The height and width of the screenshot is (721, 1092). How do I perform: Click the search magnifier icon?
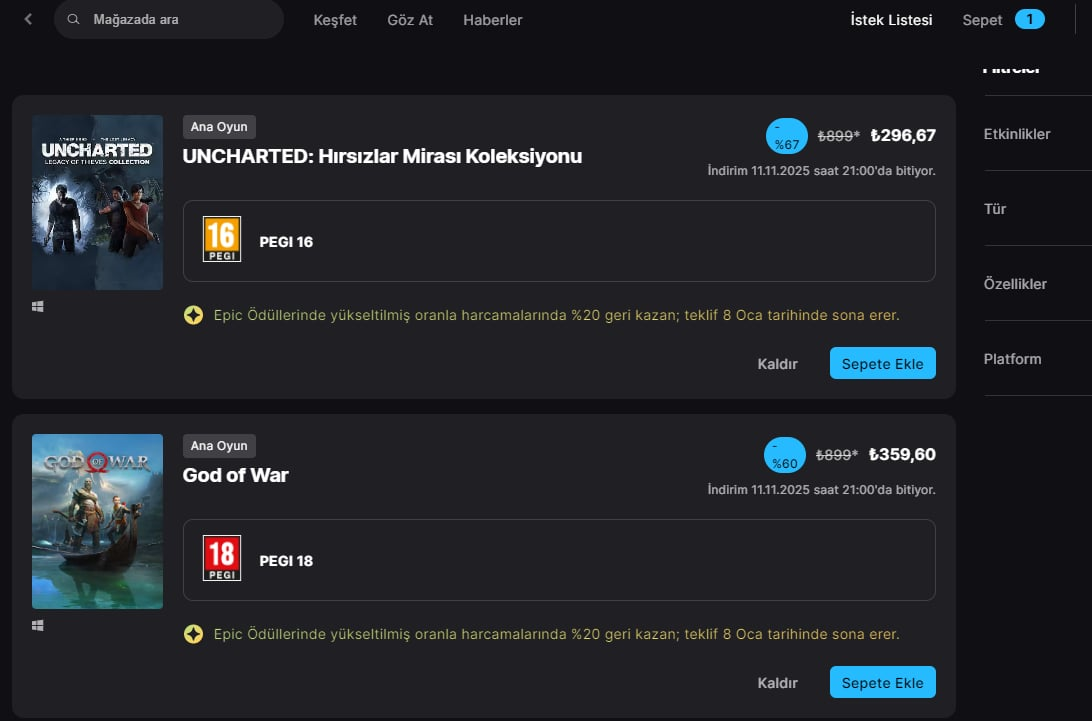73,20
